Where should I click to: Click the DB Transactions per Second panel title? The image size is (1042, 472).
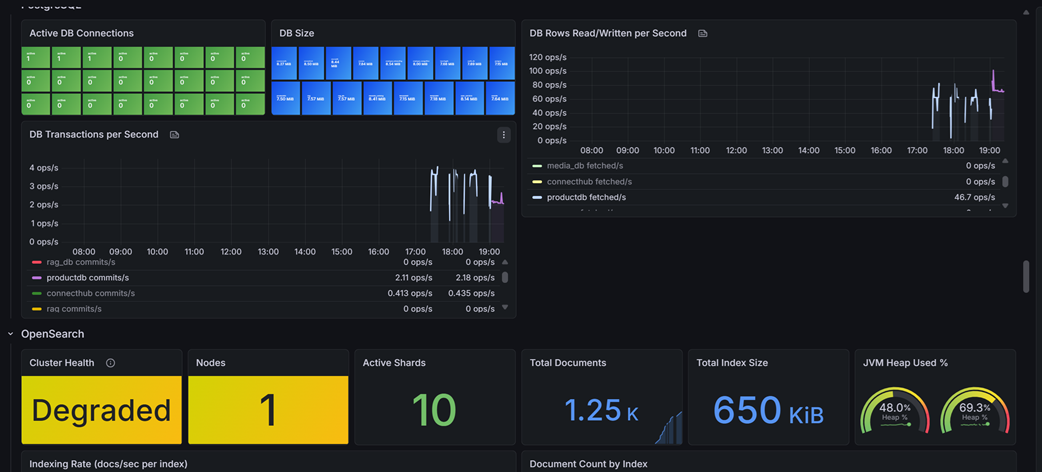click(94, 134)
